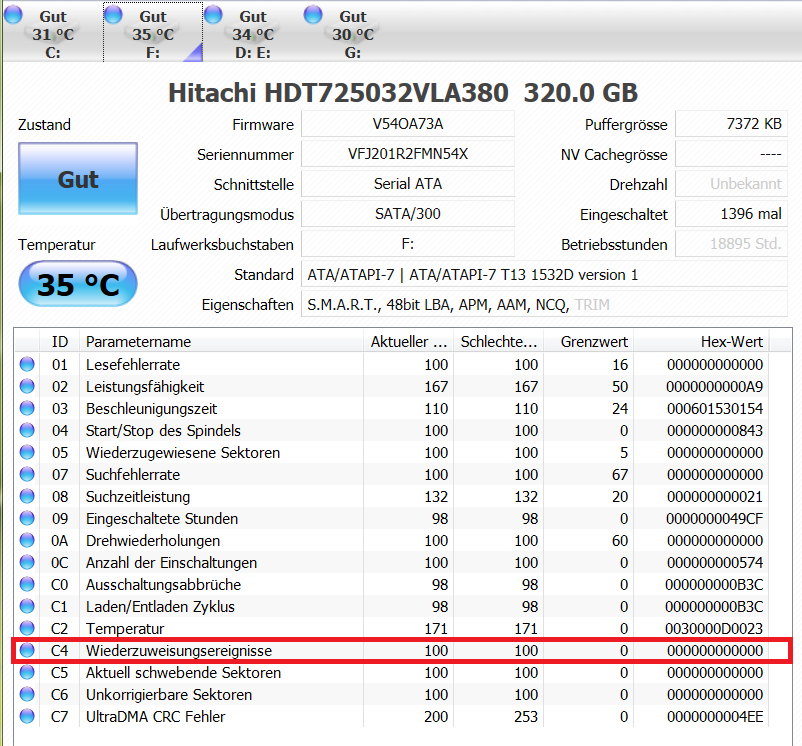Screen dimensions: 802x746
Task: Click status orb of Suchzeitleistung row
Action: tap(27, 496)
